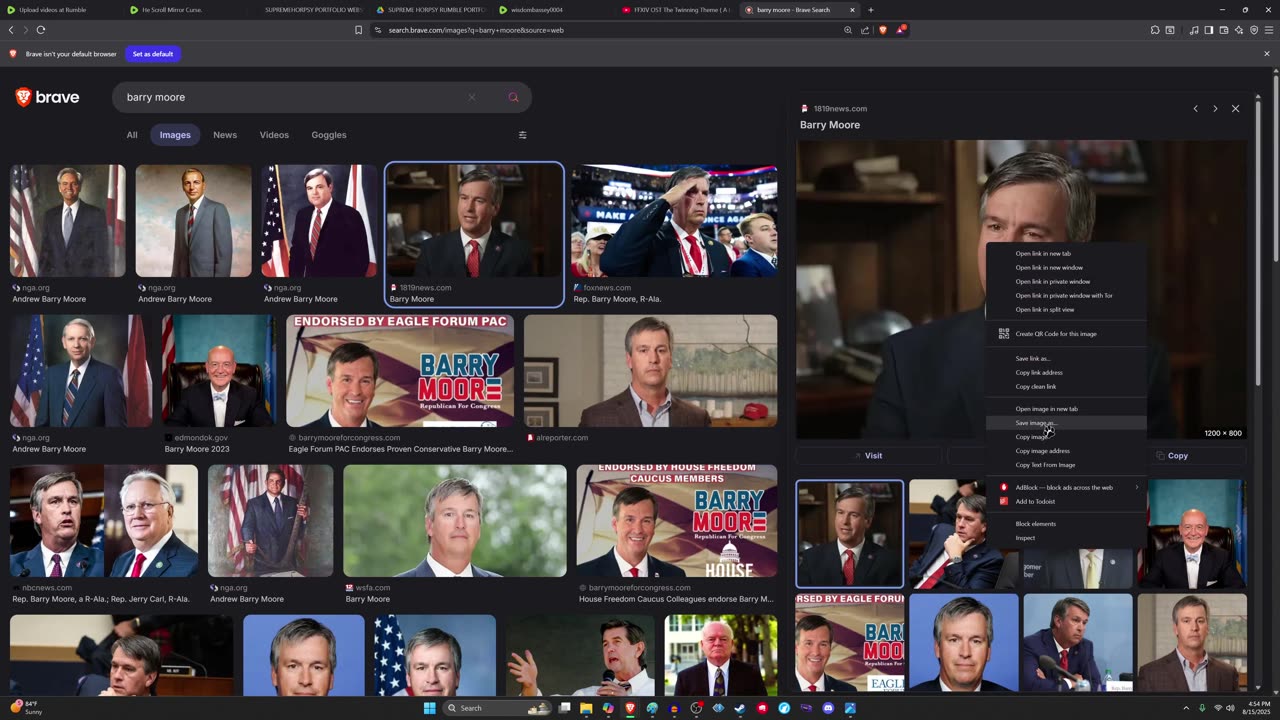Switch to the 'wisdombassey0004' browser tab
Image resolution: width=1280 pixels, height=720 pixels.
[x=553, y=10]
